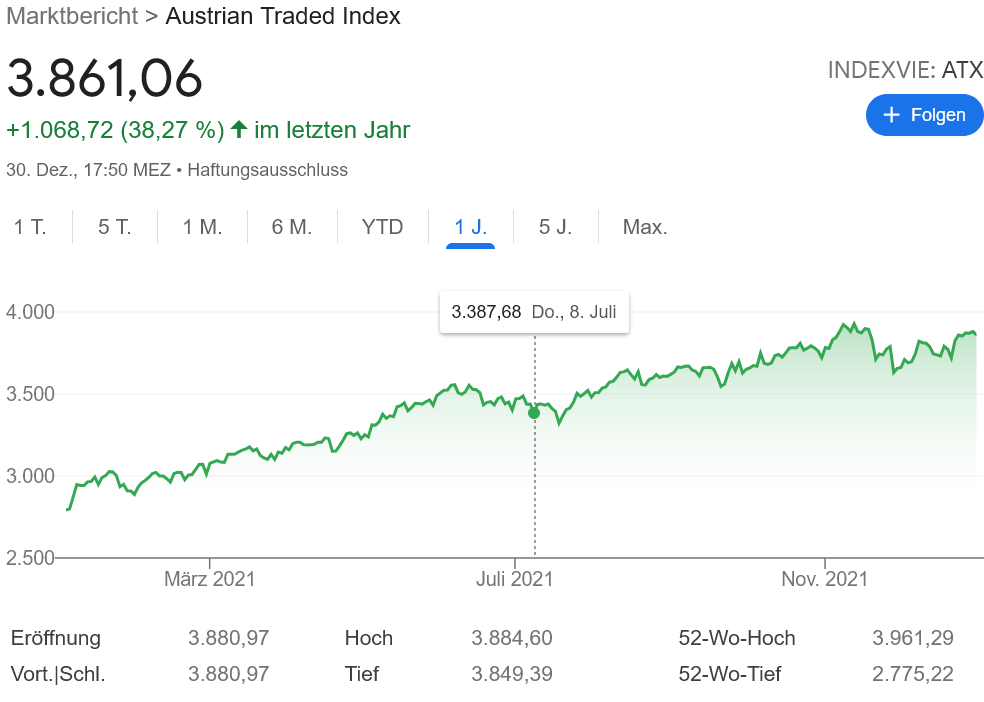Select the 1 T. time range tab
Screen dimensions: 984x702
tap(30, 227)
